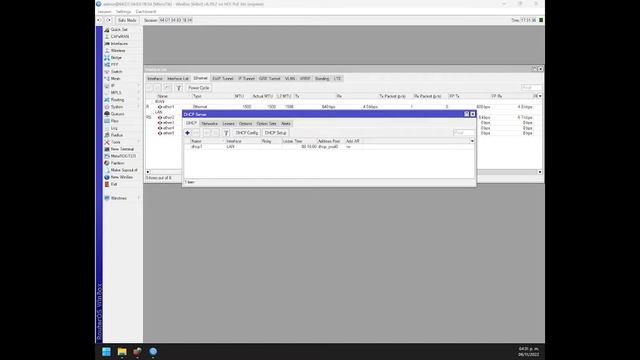Add a new DHCP server with plus icon
This screenshot has width=640, height=360.
pos(187,133)
